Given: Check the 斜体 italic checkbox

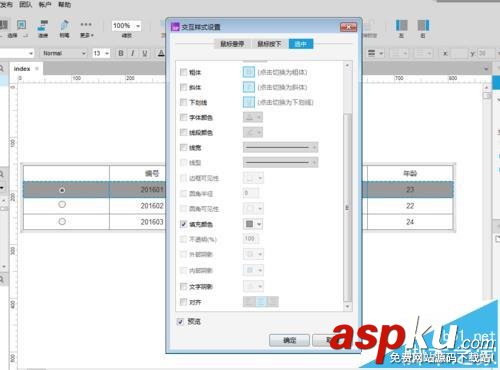Looking at the screenshot, I should click(183, 87).
